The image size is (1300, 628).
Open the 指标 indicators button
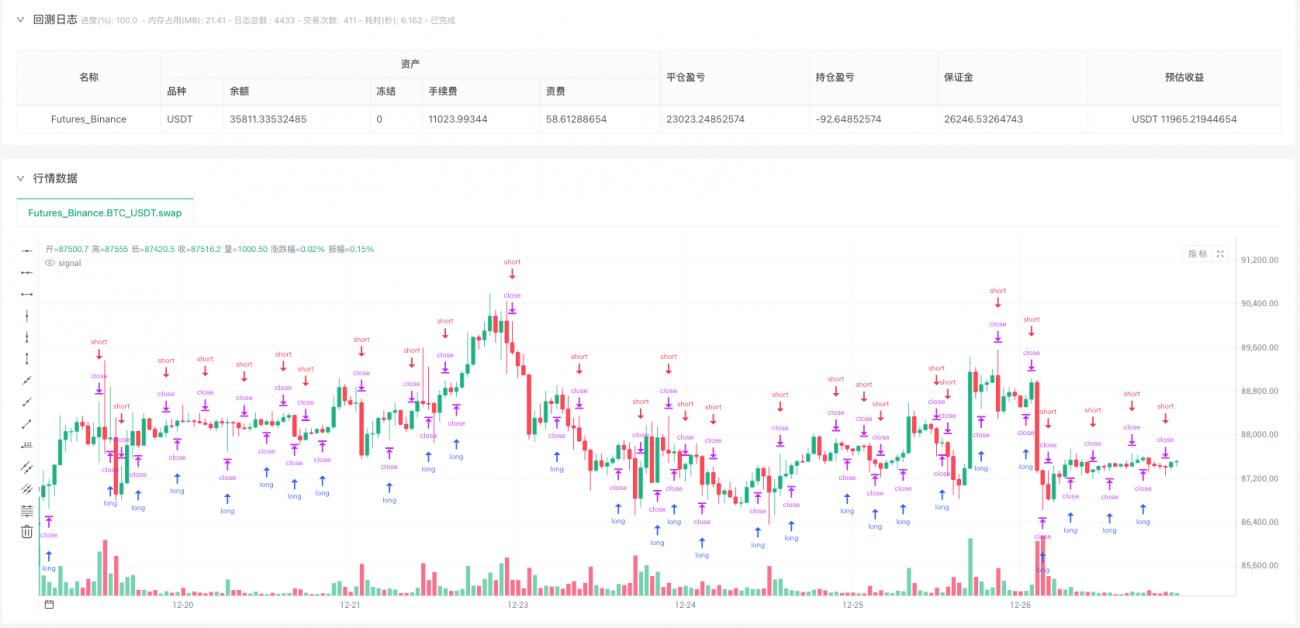point(1196,254)
